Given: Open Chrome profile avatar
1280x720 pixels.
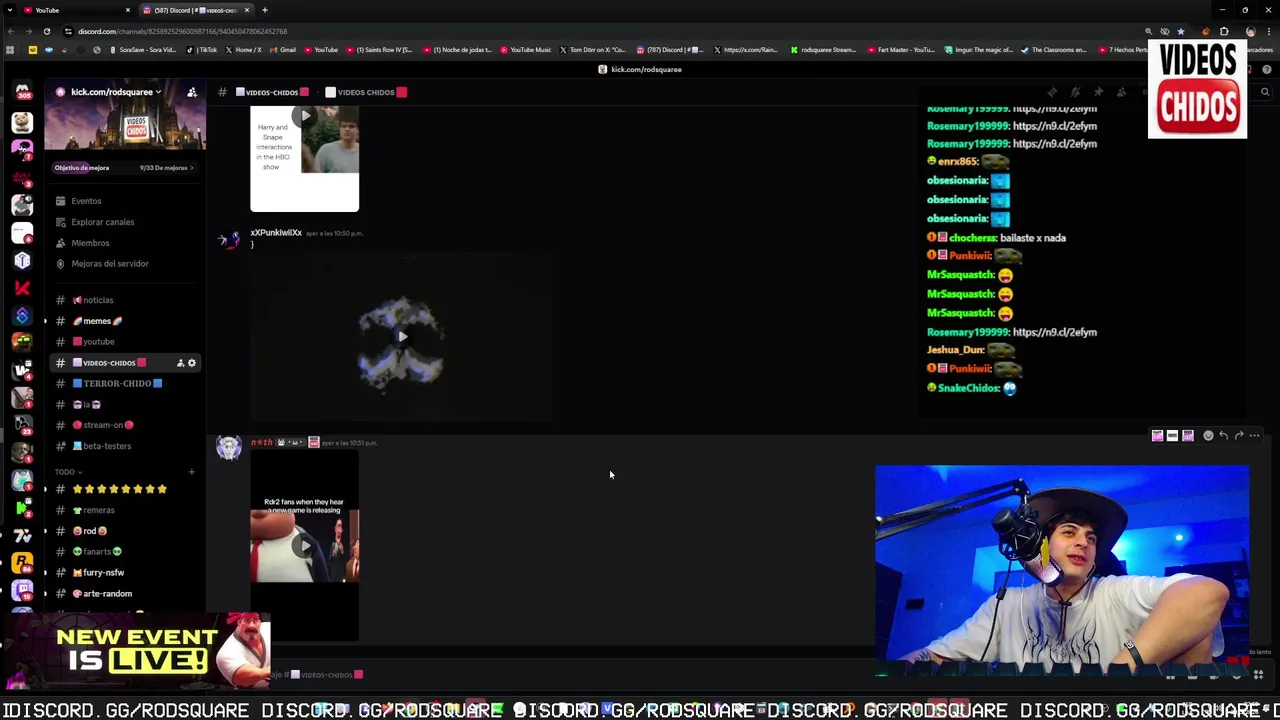Looking at the screenshot, I should pyautogui.click(x=1250, y=31).
